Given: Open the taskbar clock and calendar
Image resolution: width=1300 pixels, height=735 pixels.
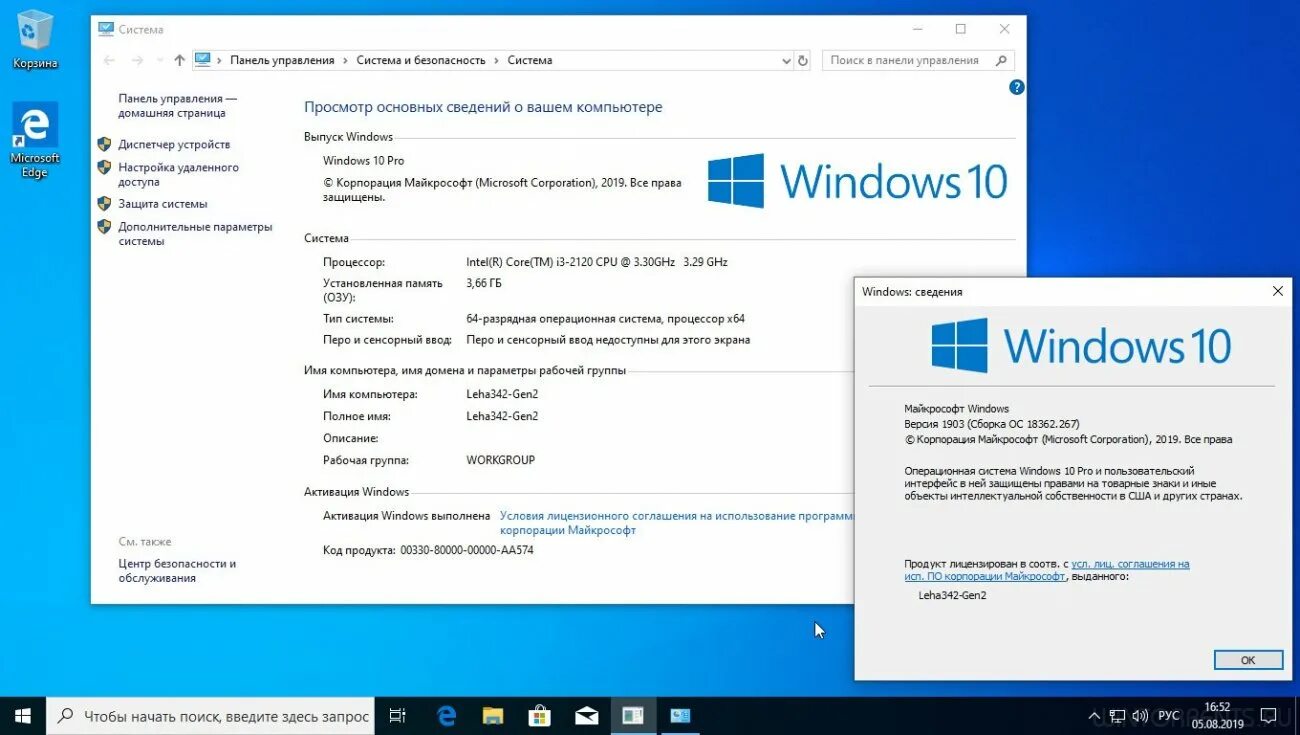Looking at the screenshot, I should click(x=1218, y=716).
